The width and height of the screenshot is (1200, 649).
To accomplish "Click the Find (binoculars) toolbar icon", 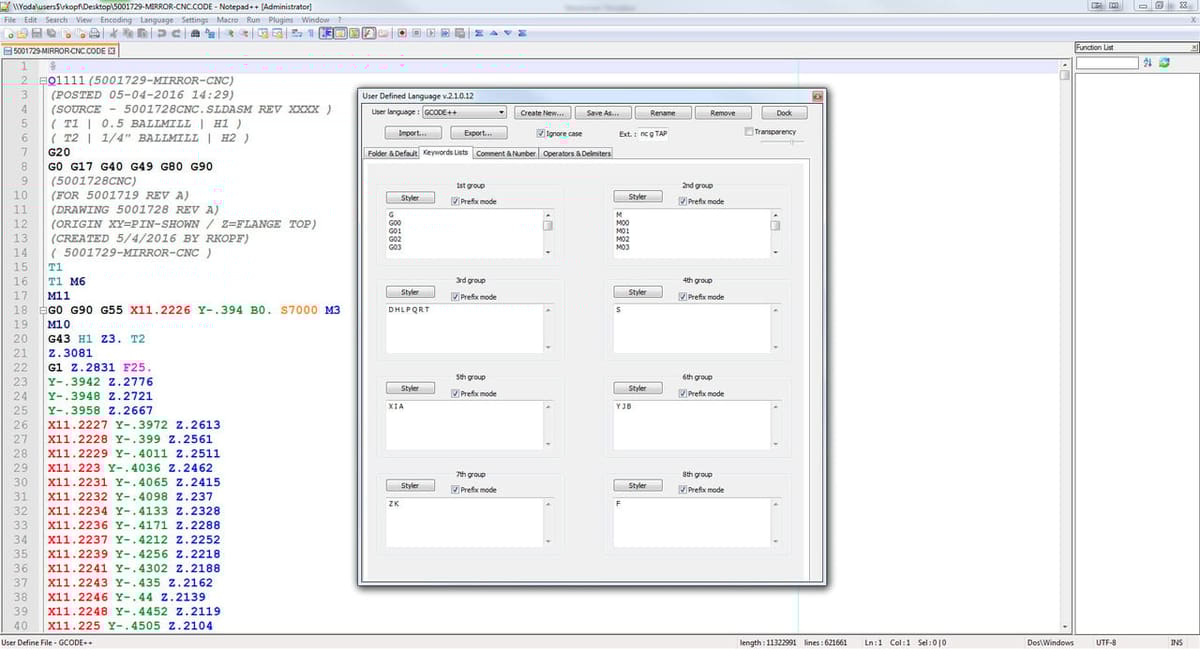I will [196, 33].
